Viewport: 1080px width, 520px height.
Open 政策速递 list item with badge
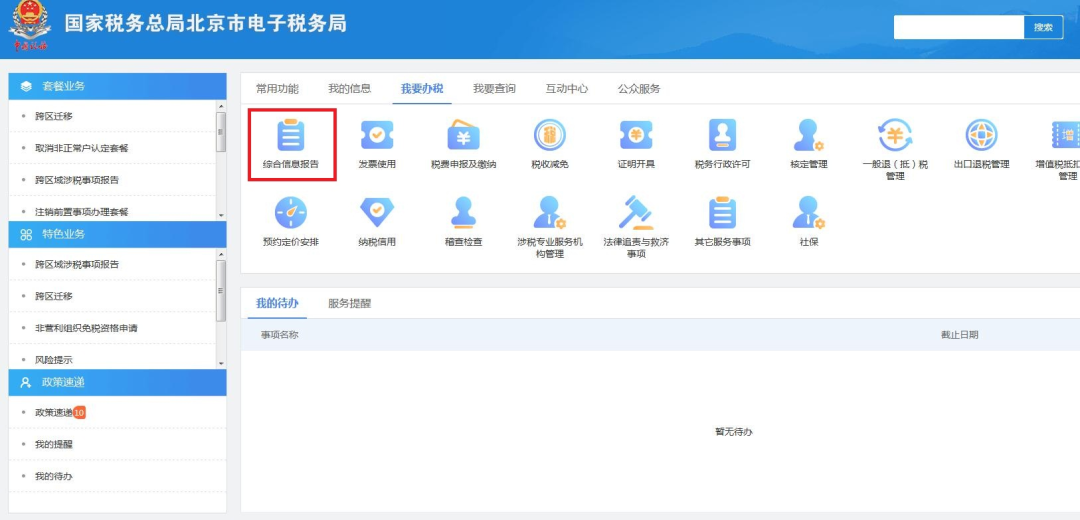[60, 413]
